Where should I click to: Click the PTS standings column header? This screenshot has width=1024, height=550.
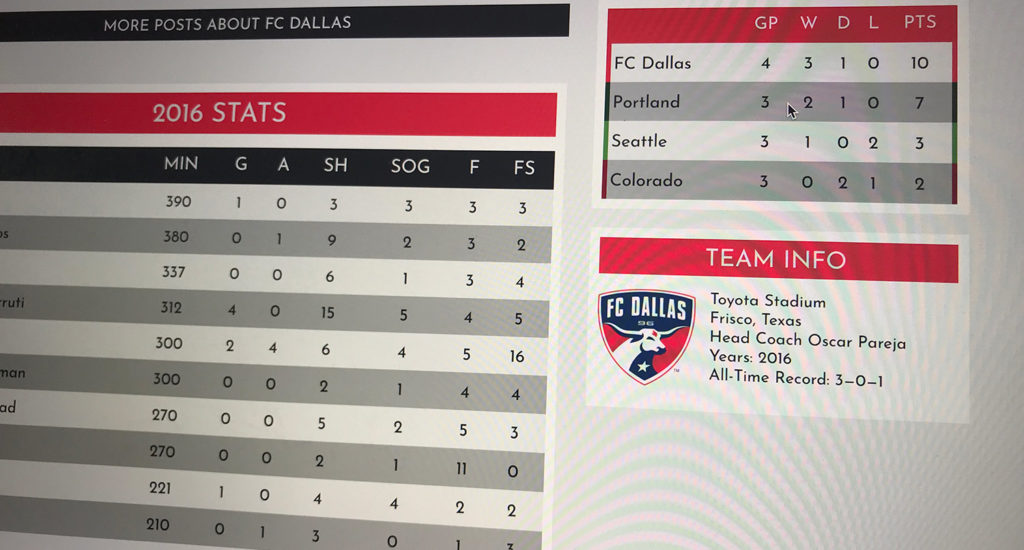920,22
